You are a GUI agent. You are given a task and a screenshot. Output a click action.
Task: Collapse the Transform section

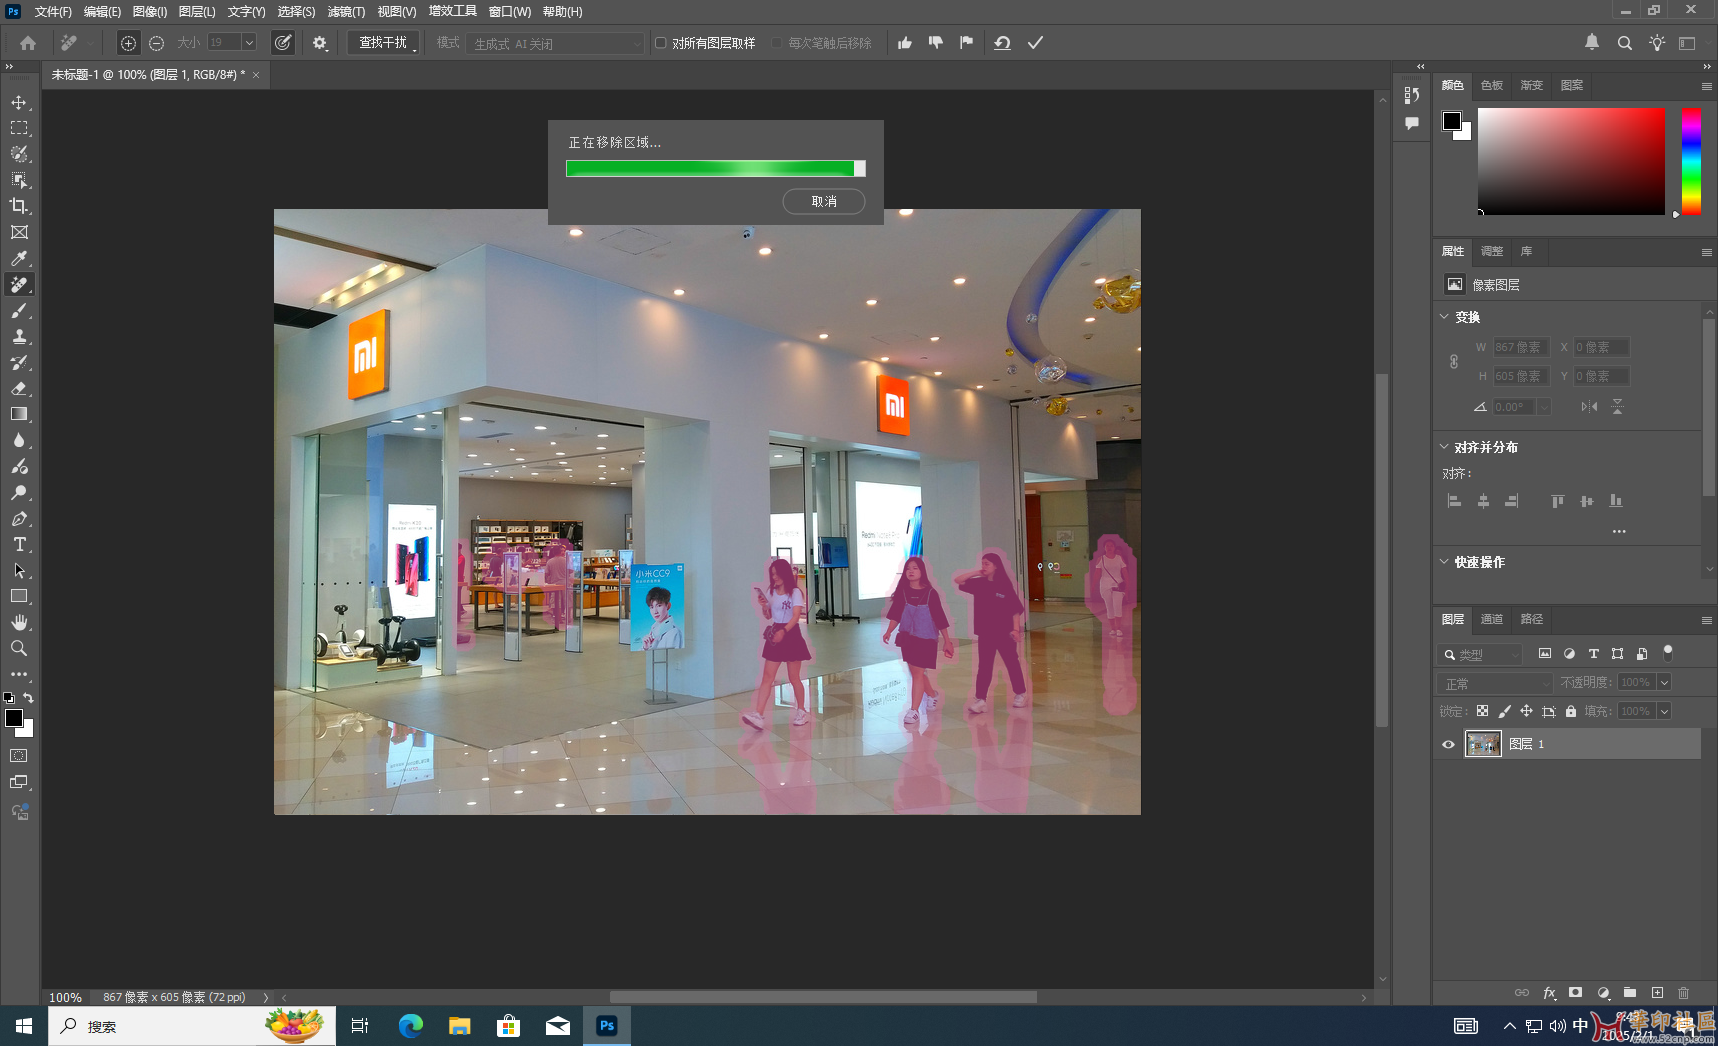1444,317
